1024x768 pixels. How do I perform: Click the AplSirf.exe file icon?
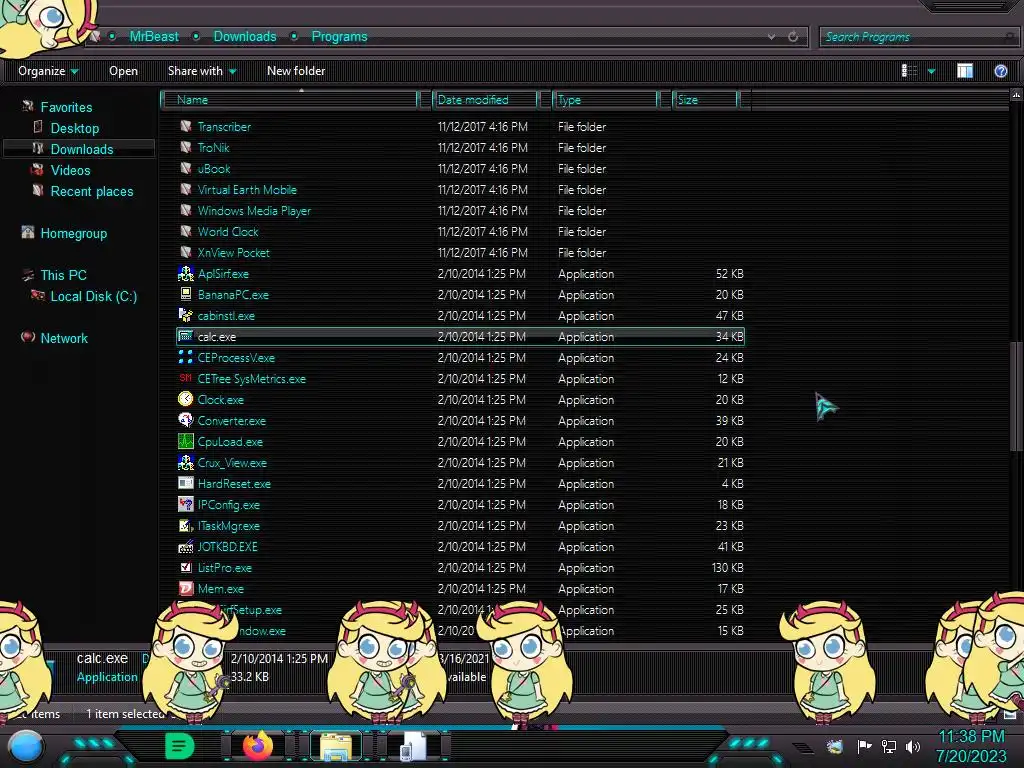pyautogui.click(x=185, y=274)
